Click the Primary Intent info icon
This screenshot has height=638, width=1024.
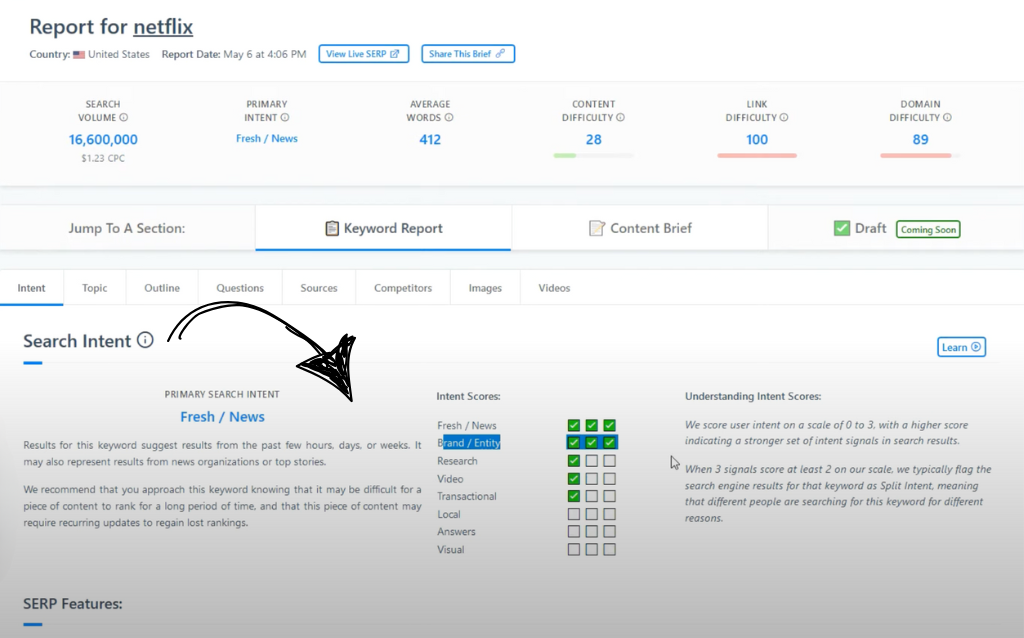coord(285,118)
